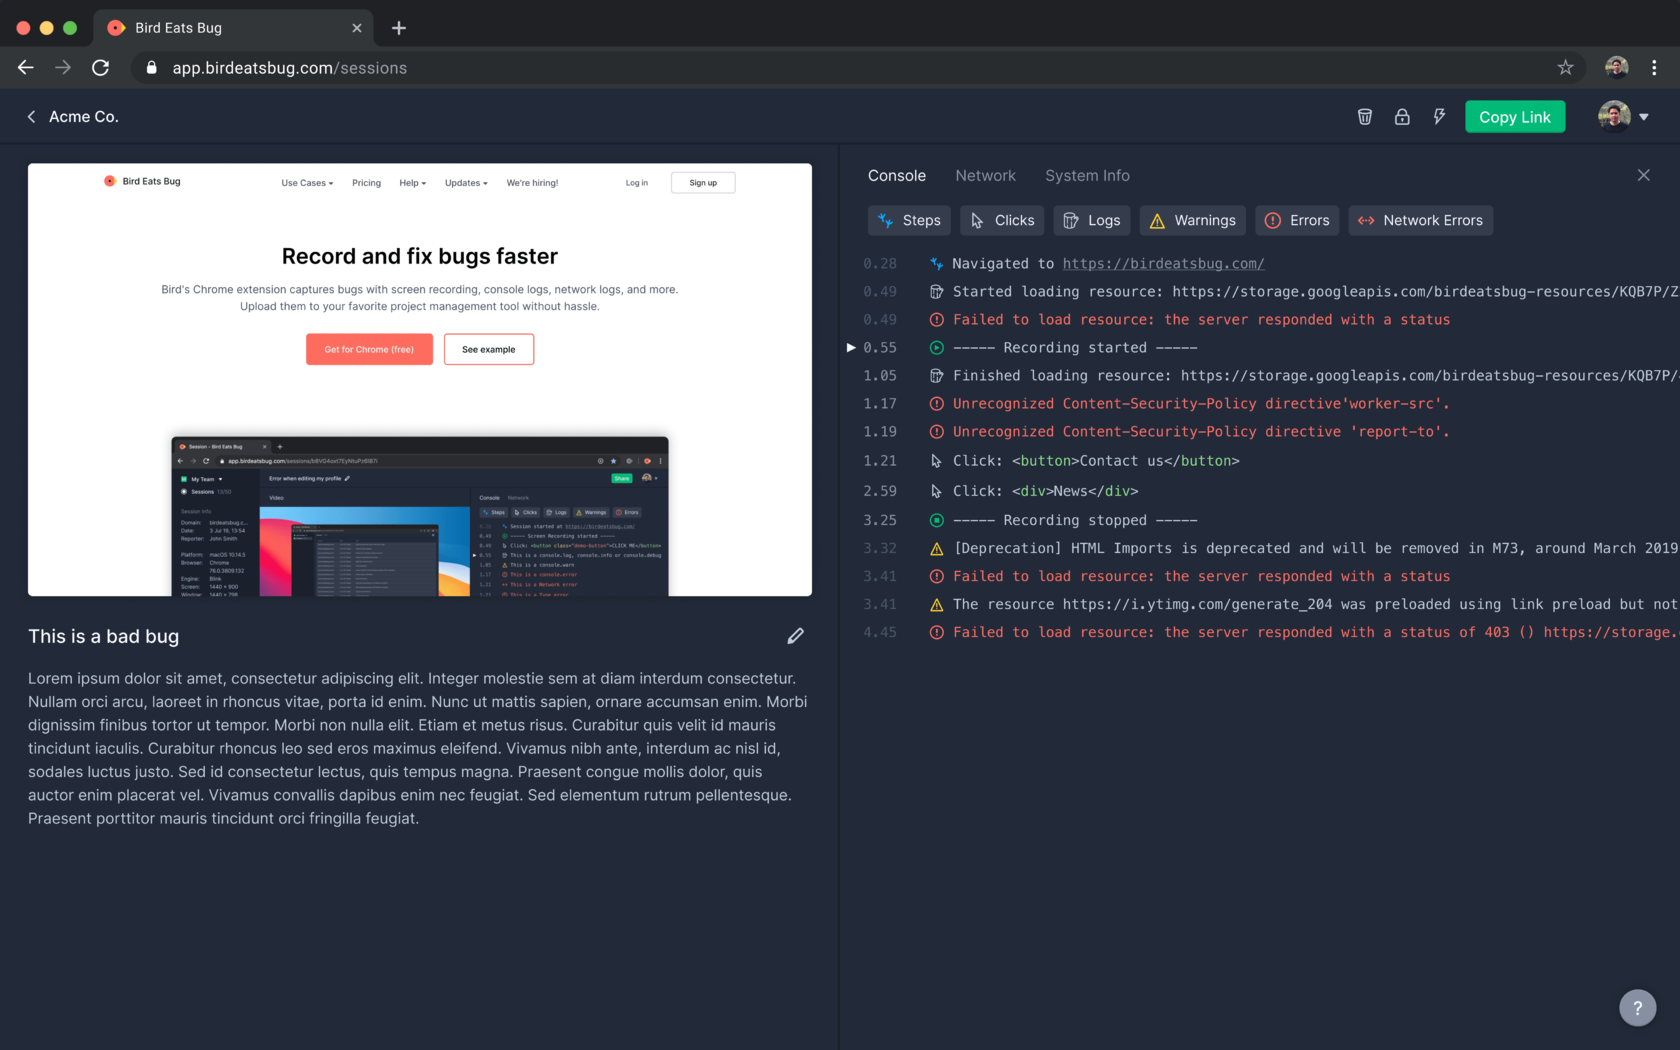Toggle the Network Errors filter
The image size is (1680, 1050).
click(1420, 220)
